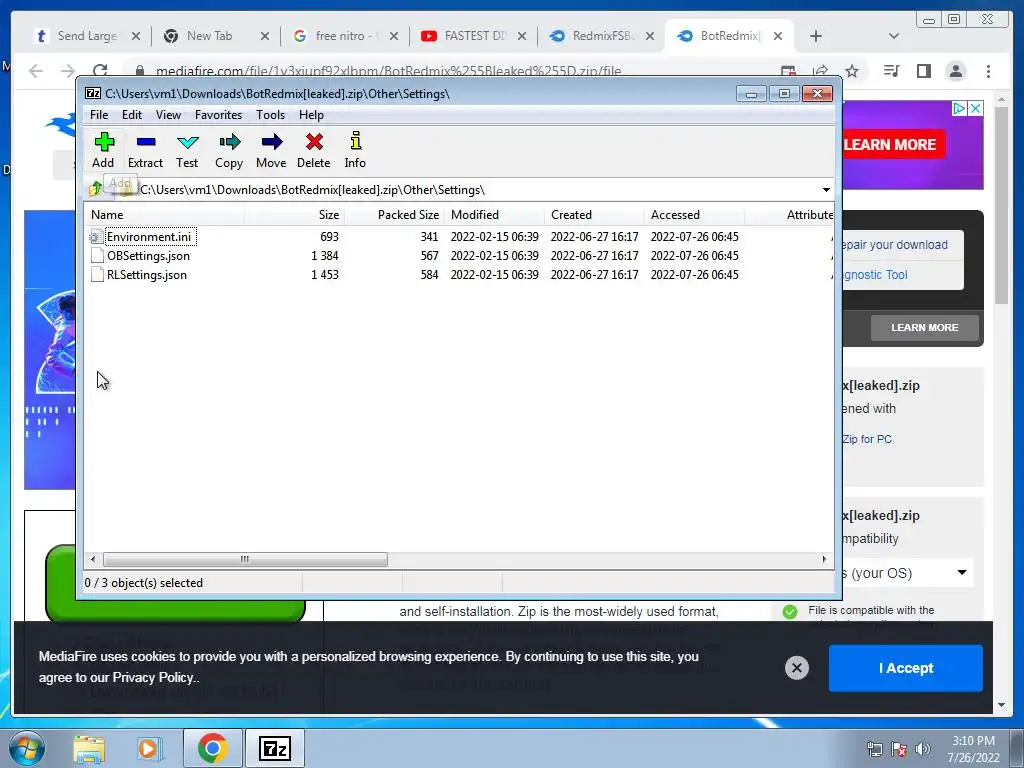Open the Favorites menu
The height and width of the screenshot is (768, 1024).
218,115
